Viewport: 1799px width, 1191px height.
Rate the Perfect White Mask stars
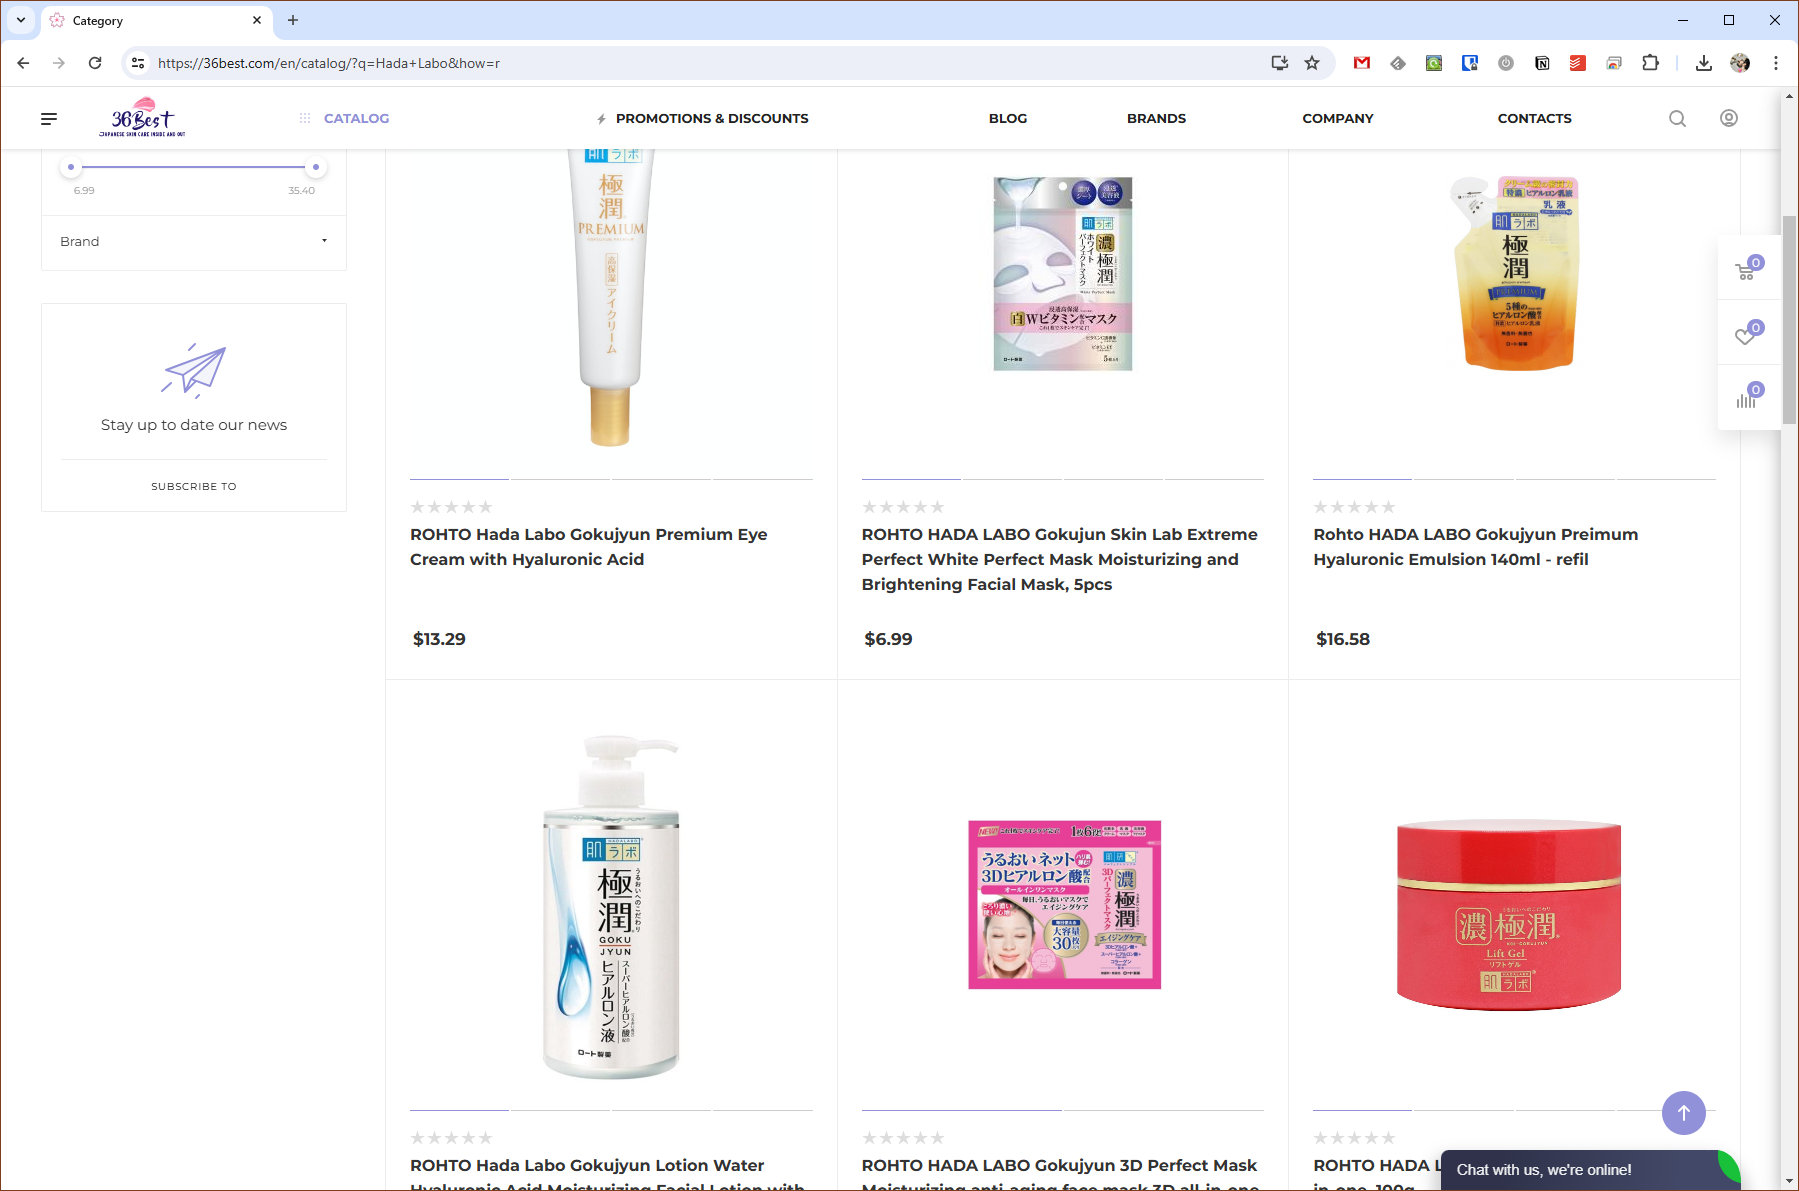(903, 507)
